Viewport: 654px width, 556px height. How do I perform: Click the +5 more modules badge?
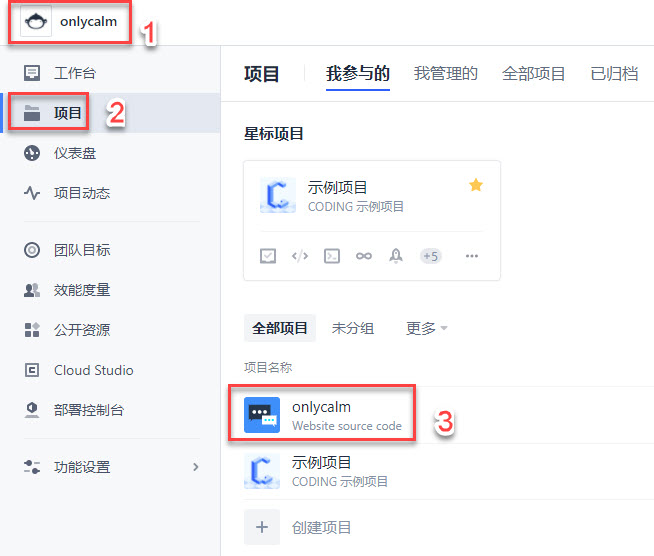tap(430, 256)
